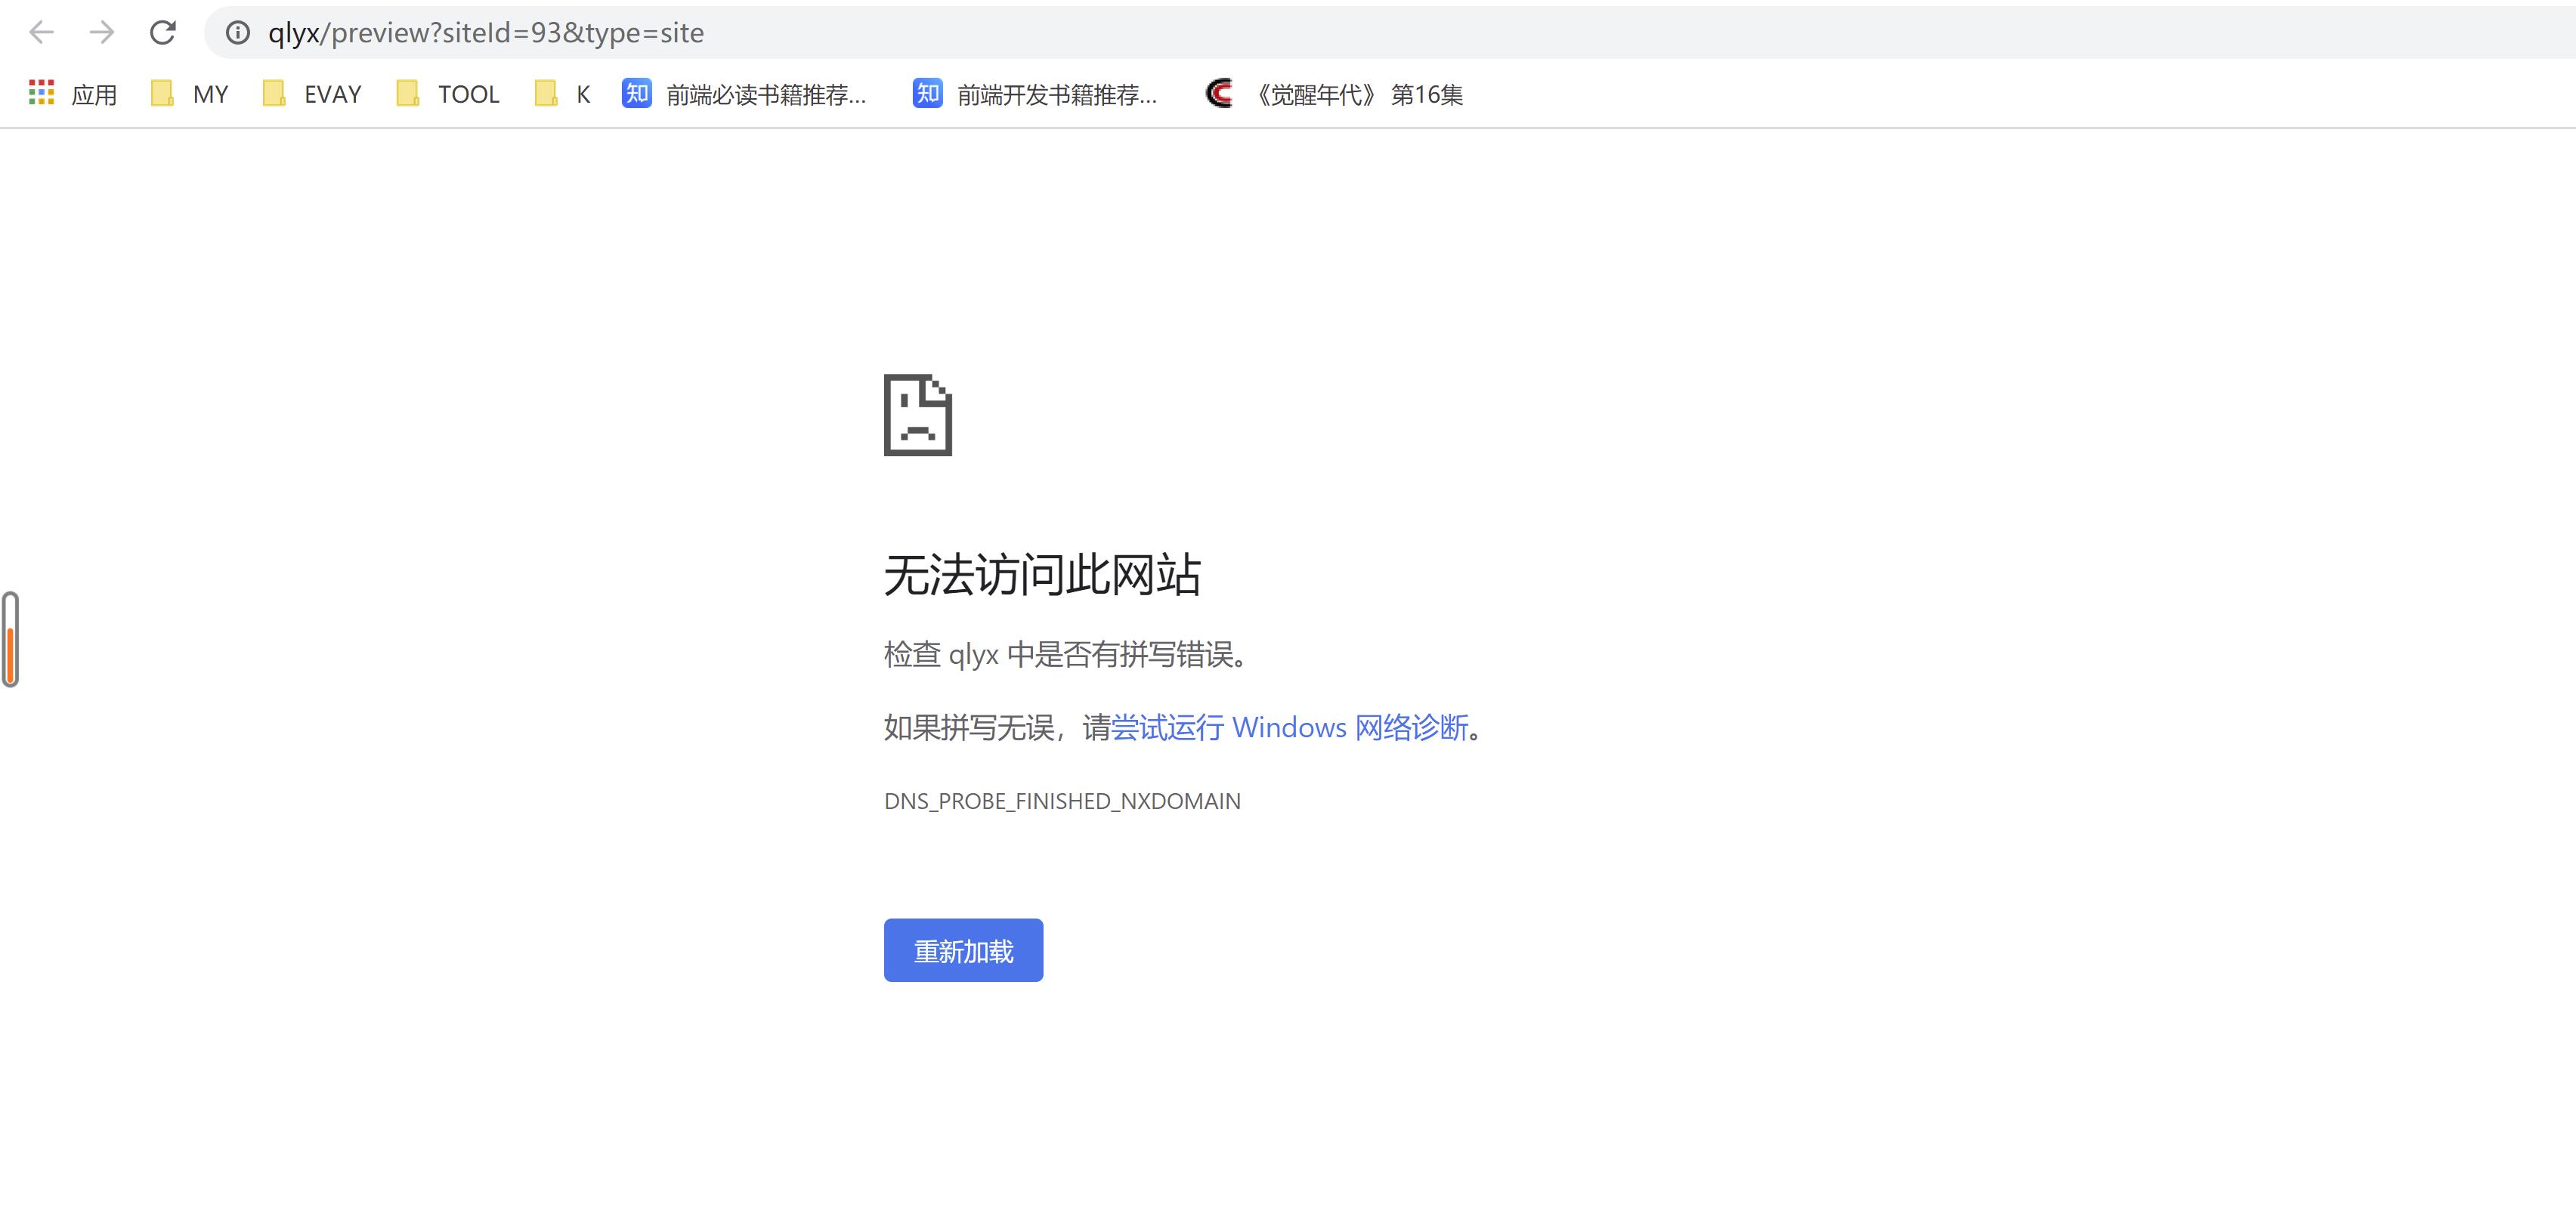Click the browser back arrow

tap(41, 33)
